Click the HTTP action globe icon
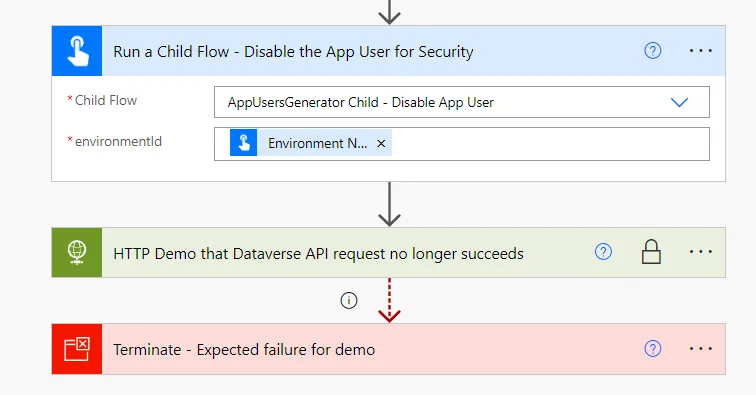 coord(77,252)
